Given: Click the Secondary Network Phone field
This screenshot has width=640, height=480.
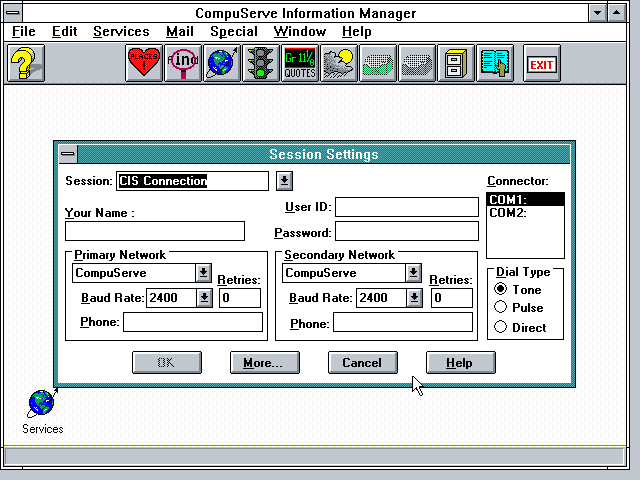Looking at the screenshot, I should point(403,322).
